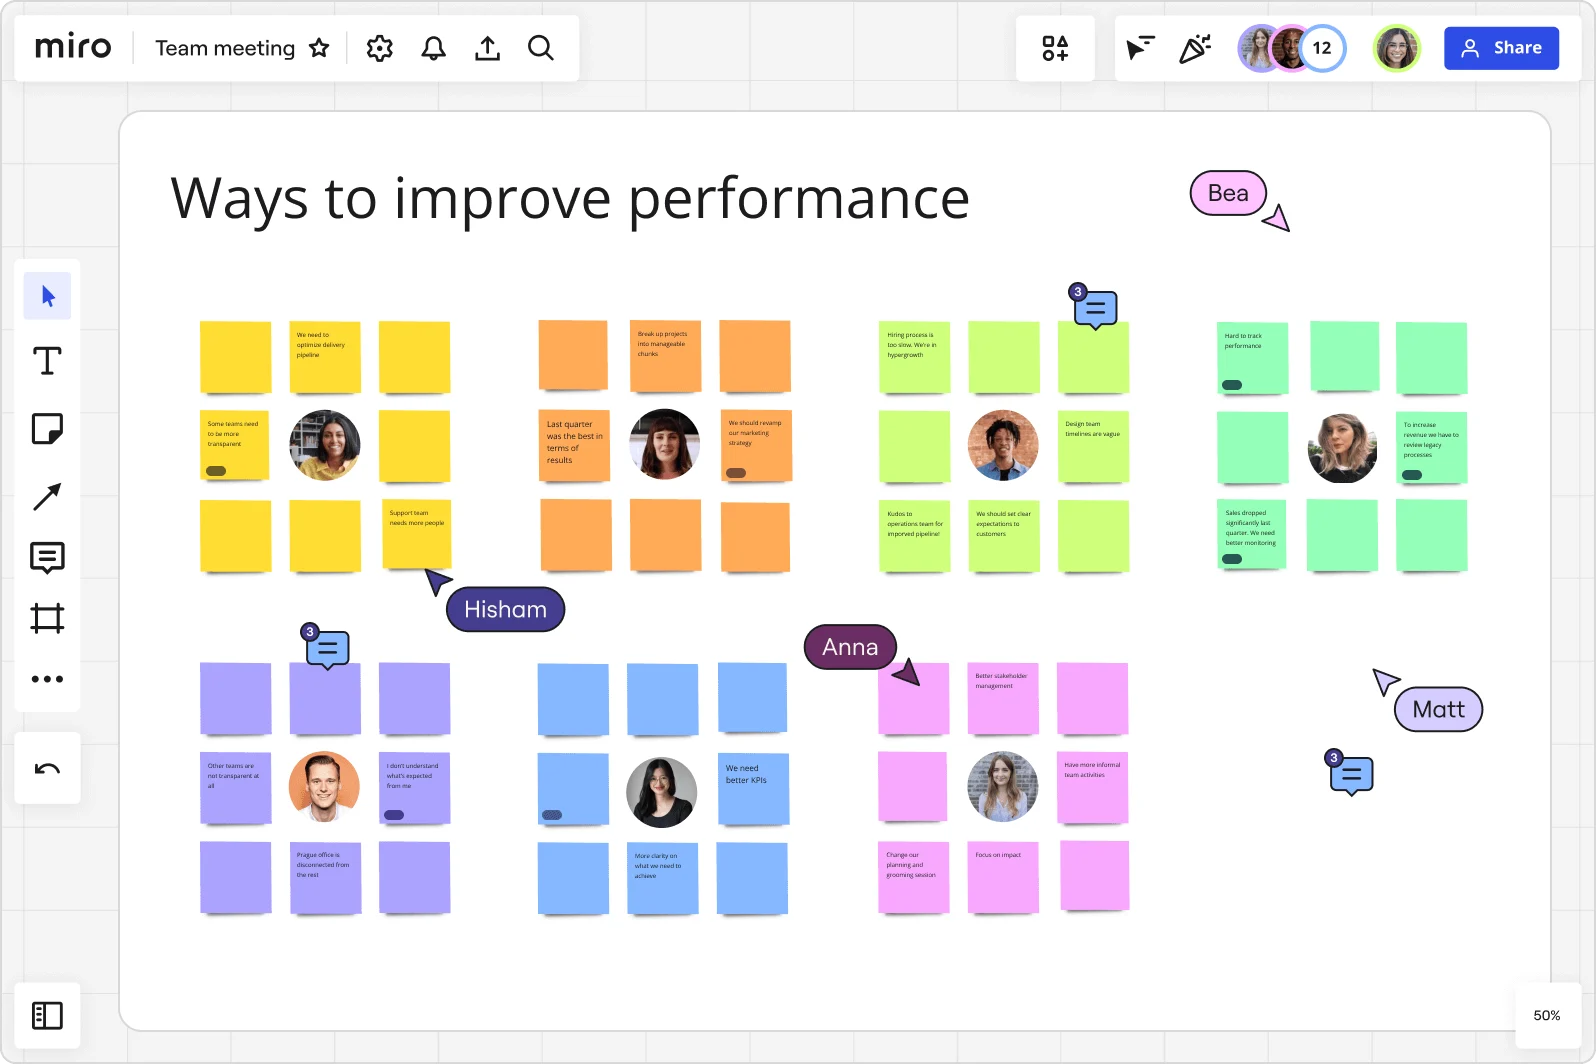The width and height of the screenshot is (1596, 1064).
Task: Select the Frame tool
Action: [47, 618]
